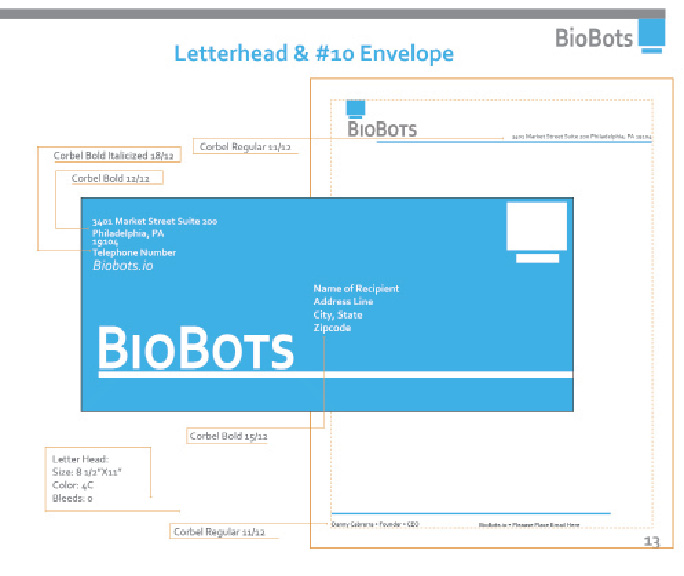Click the Corbel Bold Italicized 18/12 label
684x576 pixels.
(x=113, y=155)
